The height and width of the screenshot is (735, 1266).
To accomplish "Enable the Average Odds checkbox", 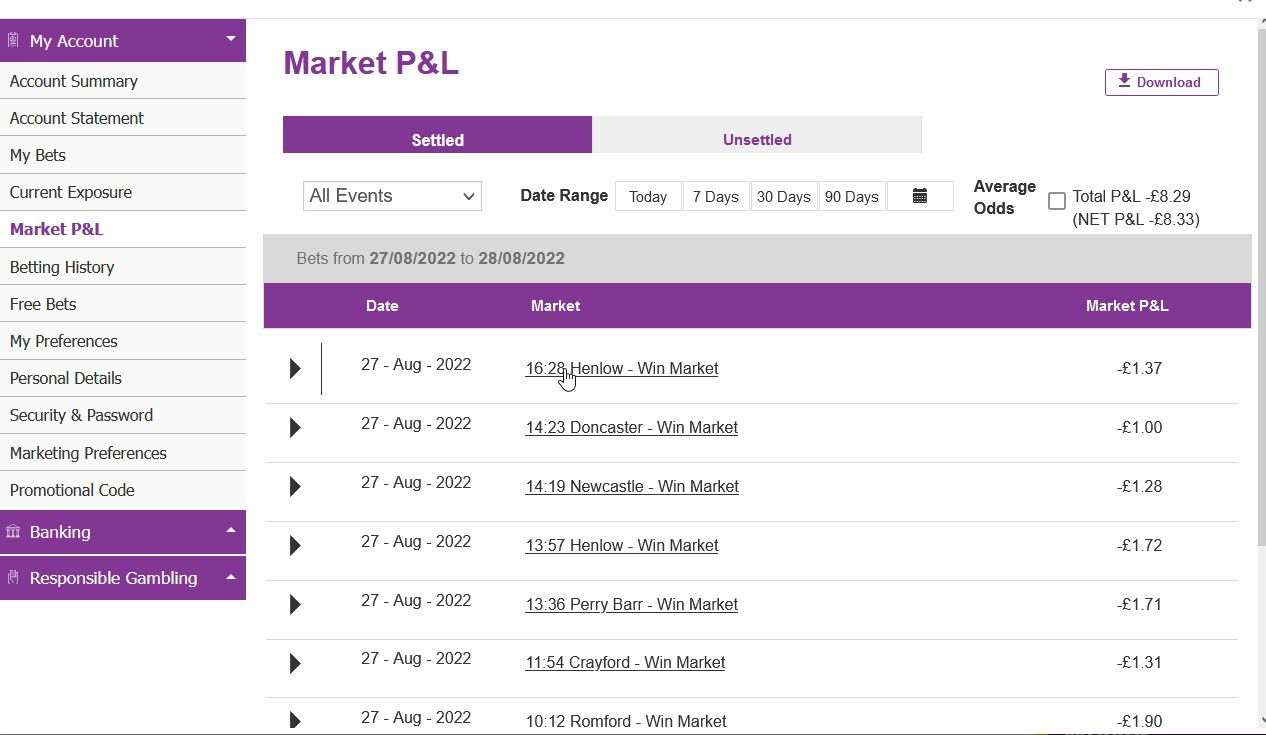I will point(1056,201).
